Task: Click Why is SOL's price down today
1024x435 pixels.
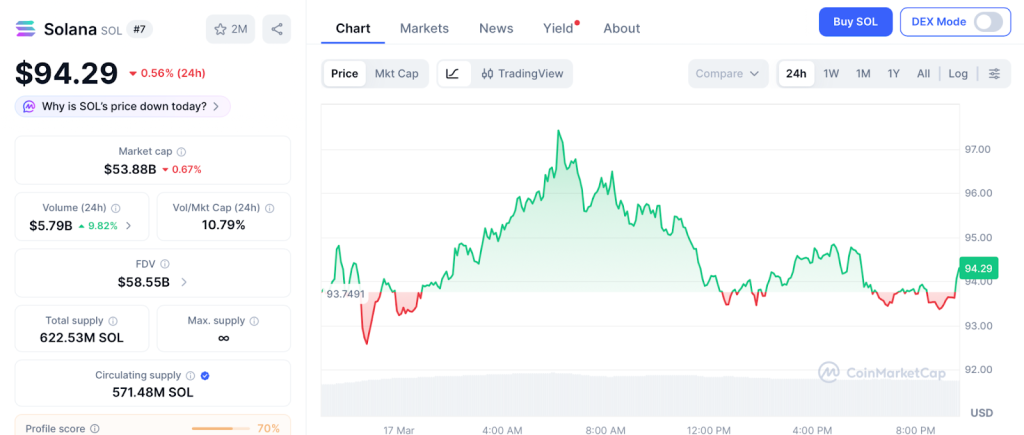Action: point(123,106)
